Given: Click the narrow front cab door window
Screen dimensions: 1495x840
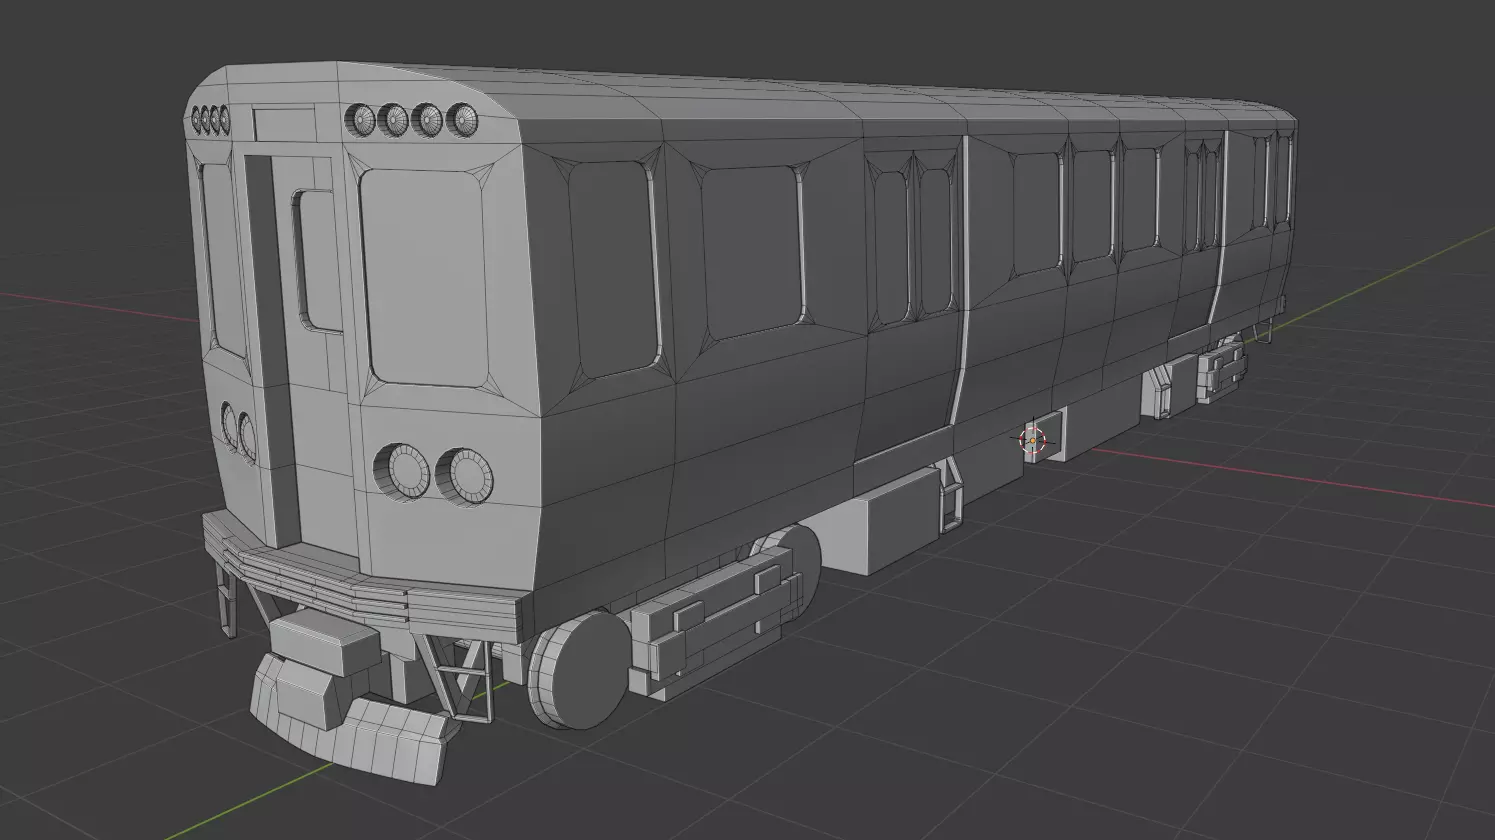Looking at the screenshot, I should coord(319,261).
